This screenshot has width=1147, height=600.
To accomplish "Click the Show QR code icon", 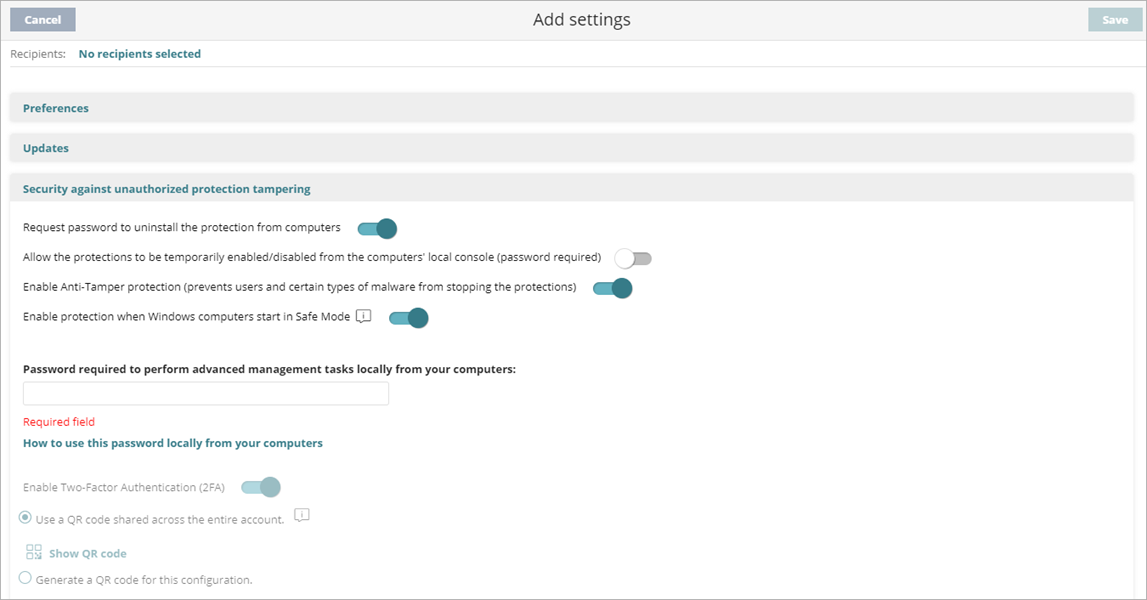I will (x=34, y=551).
